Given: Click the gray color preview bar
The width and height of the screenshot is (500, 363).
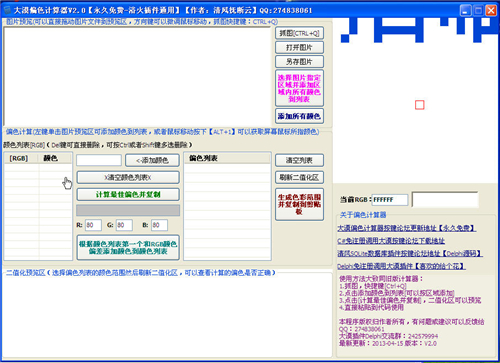Looking at the screenshot, I should [x=128, y=210].
